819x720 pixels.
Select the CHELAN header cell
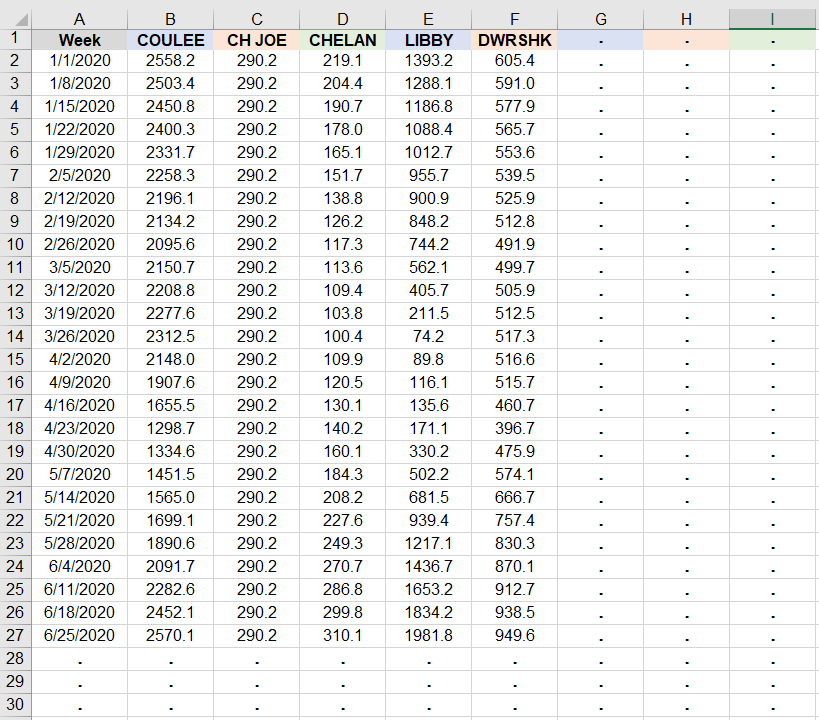(343, 40)
